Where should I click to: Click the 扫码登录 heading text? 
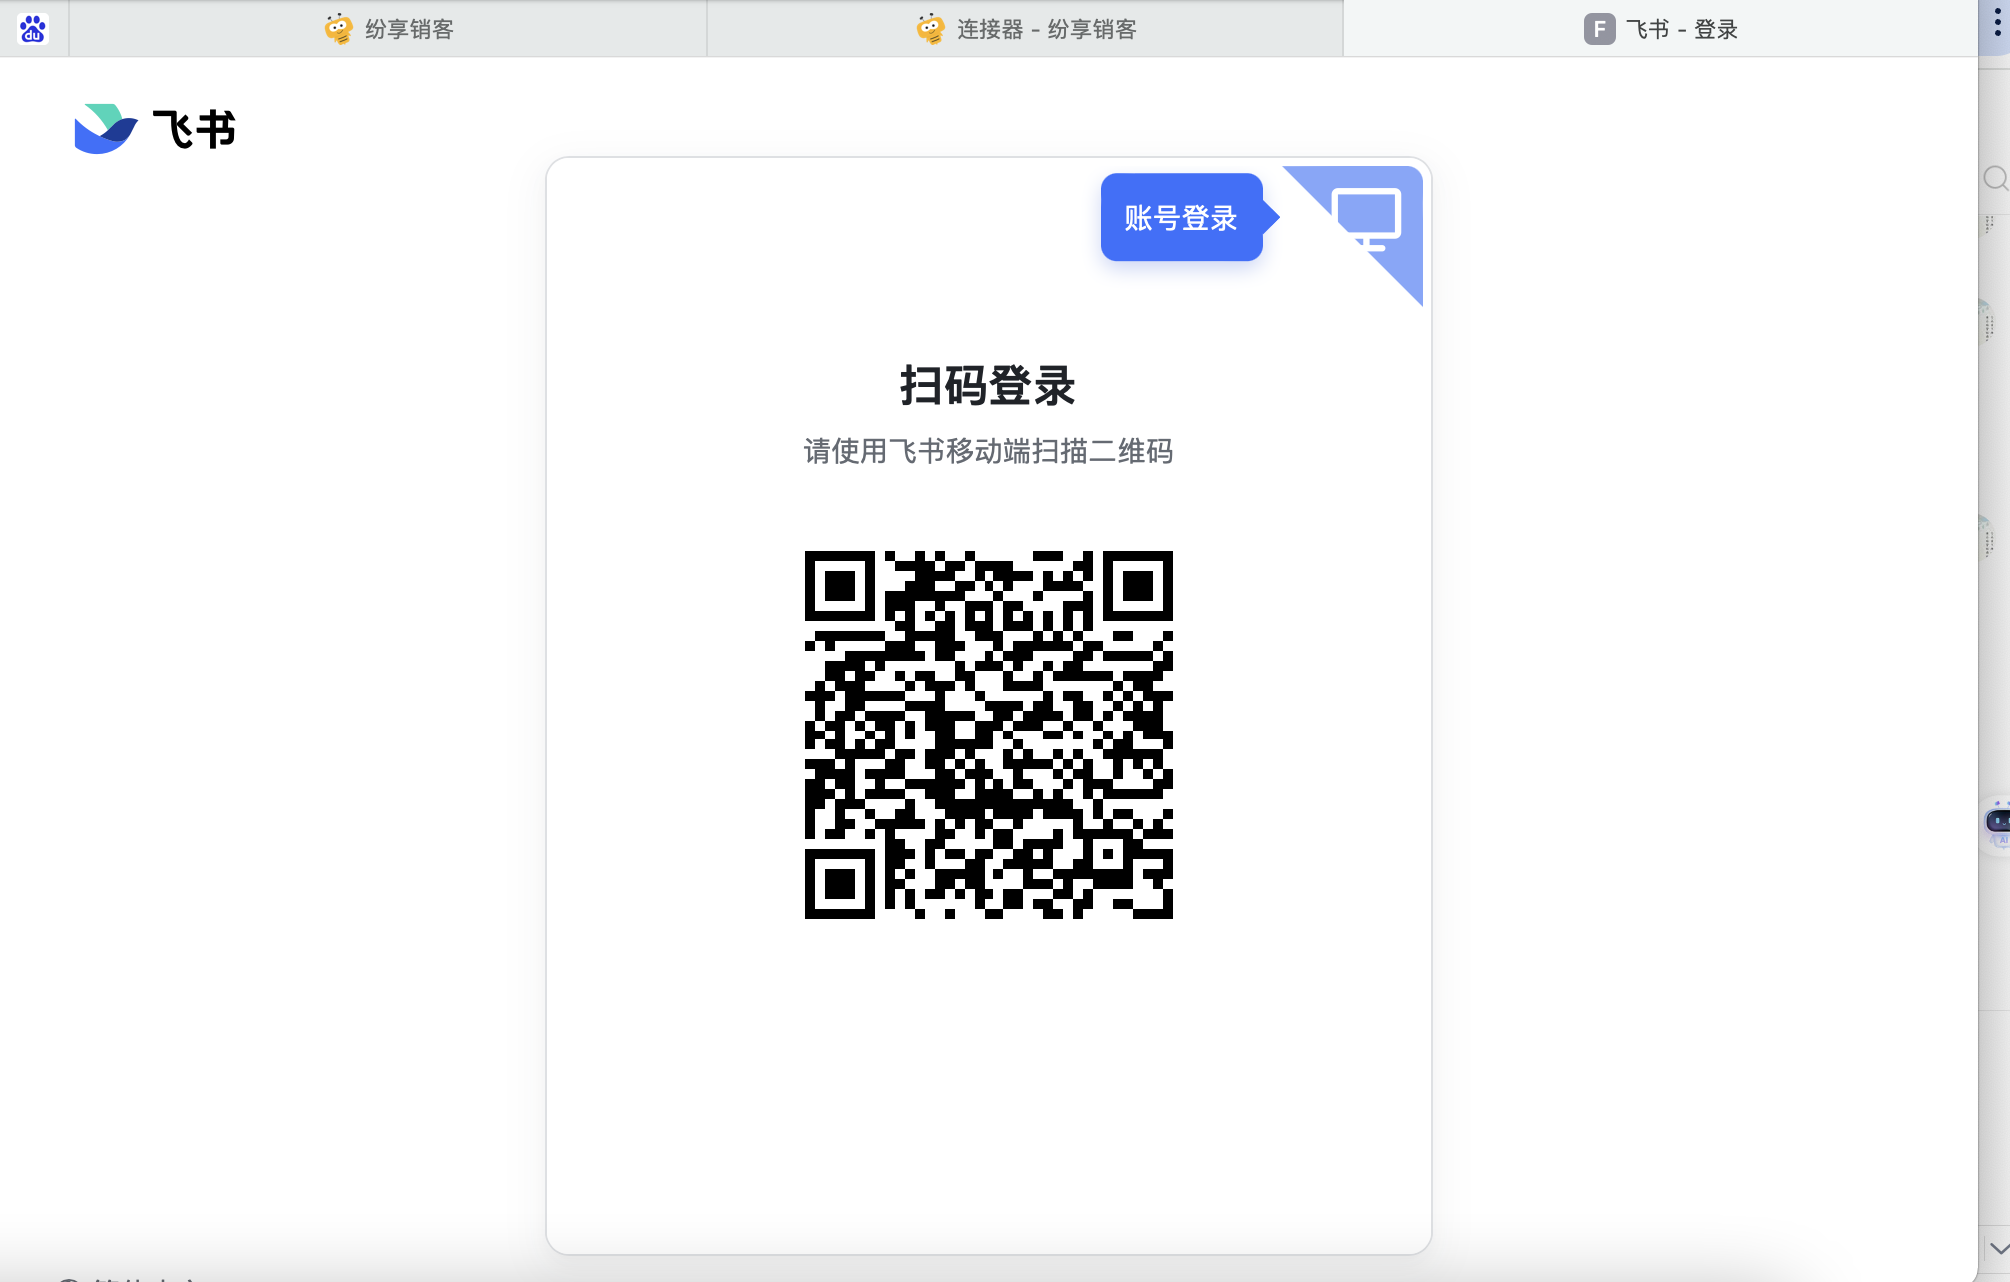coord(988,386)
